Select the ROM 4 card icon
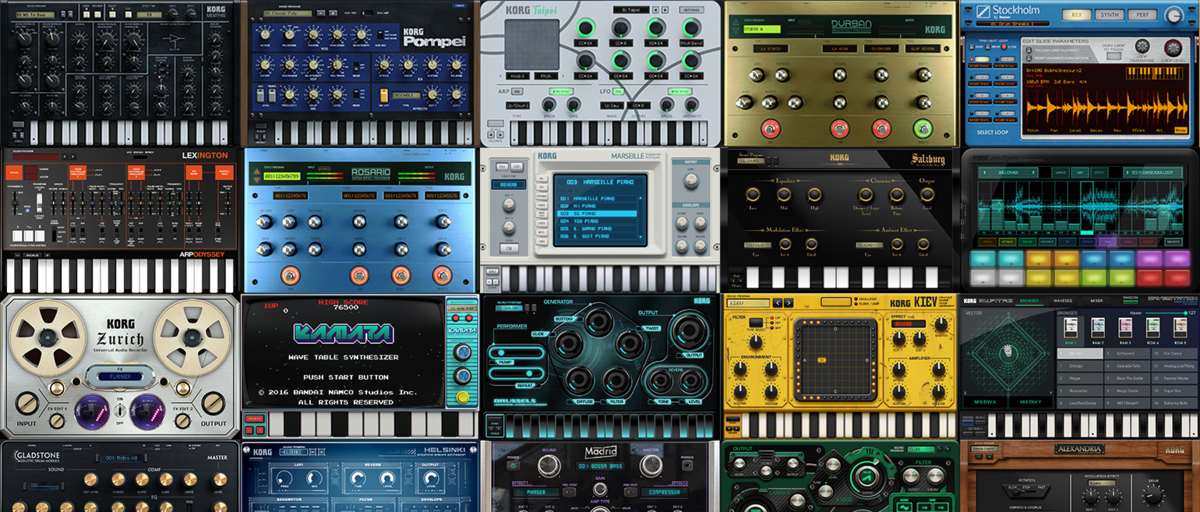 coord(1153,327)
